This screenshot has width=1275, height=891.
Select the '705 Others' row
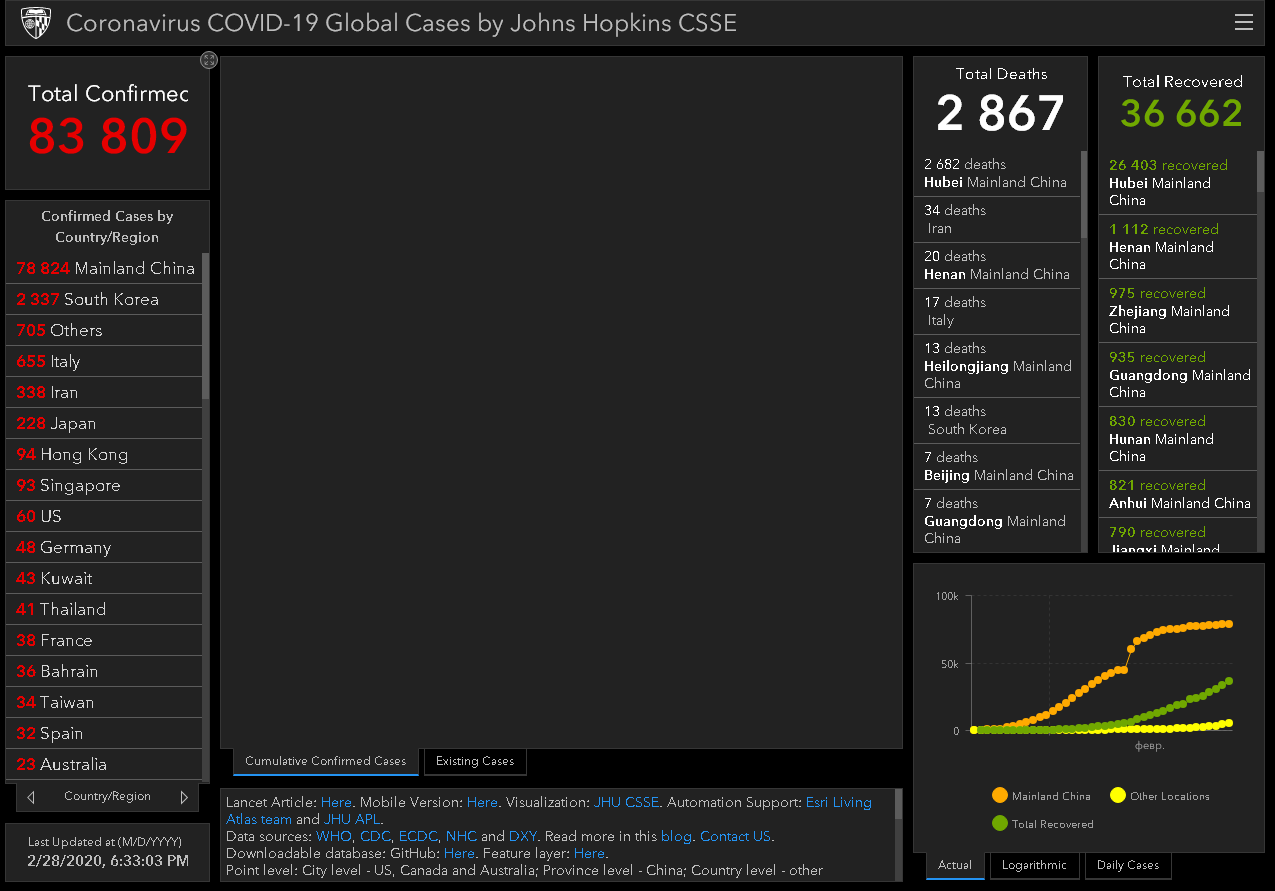104,330
